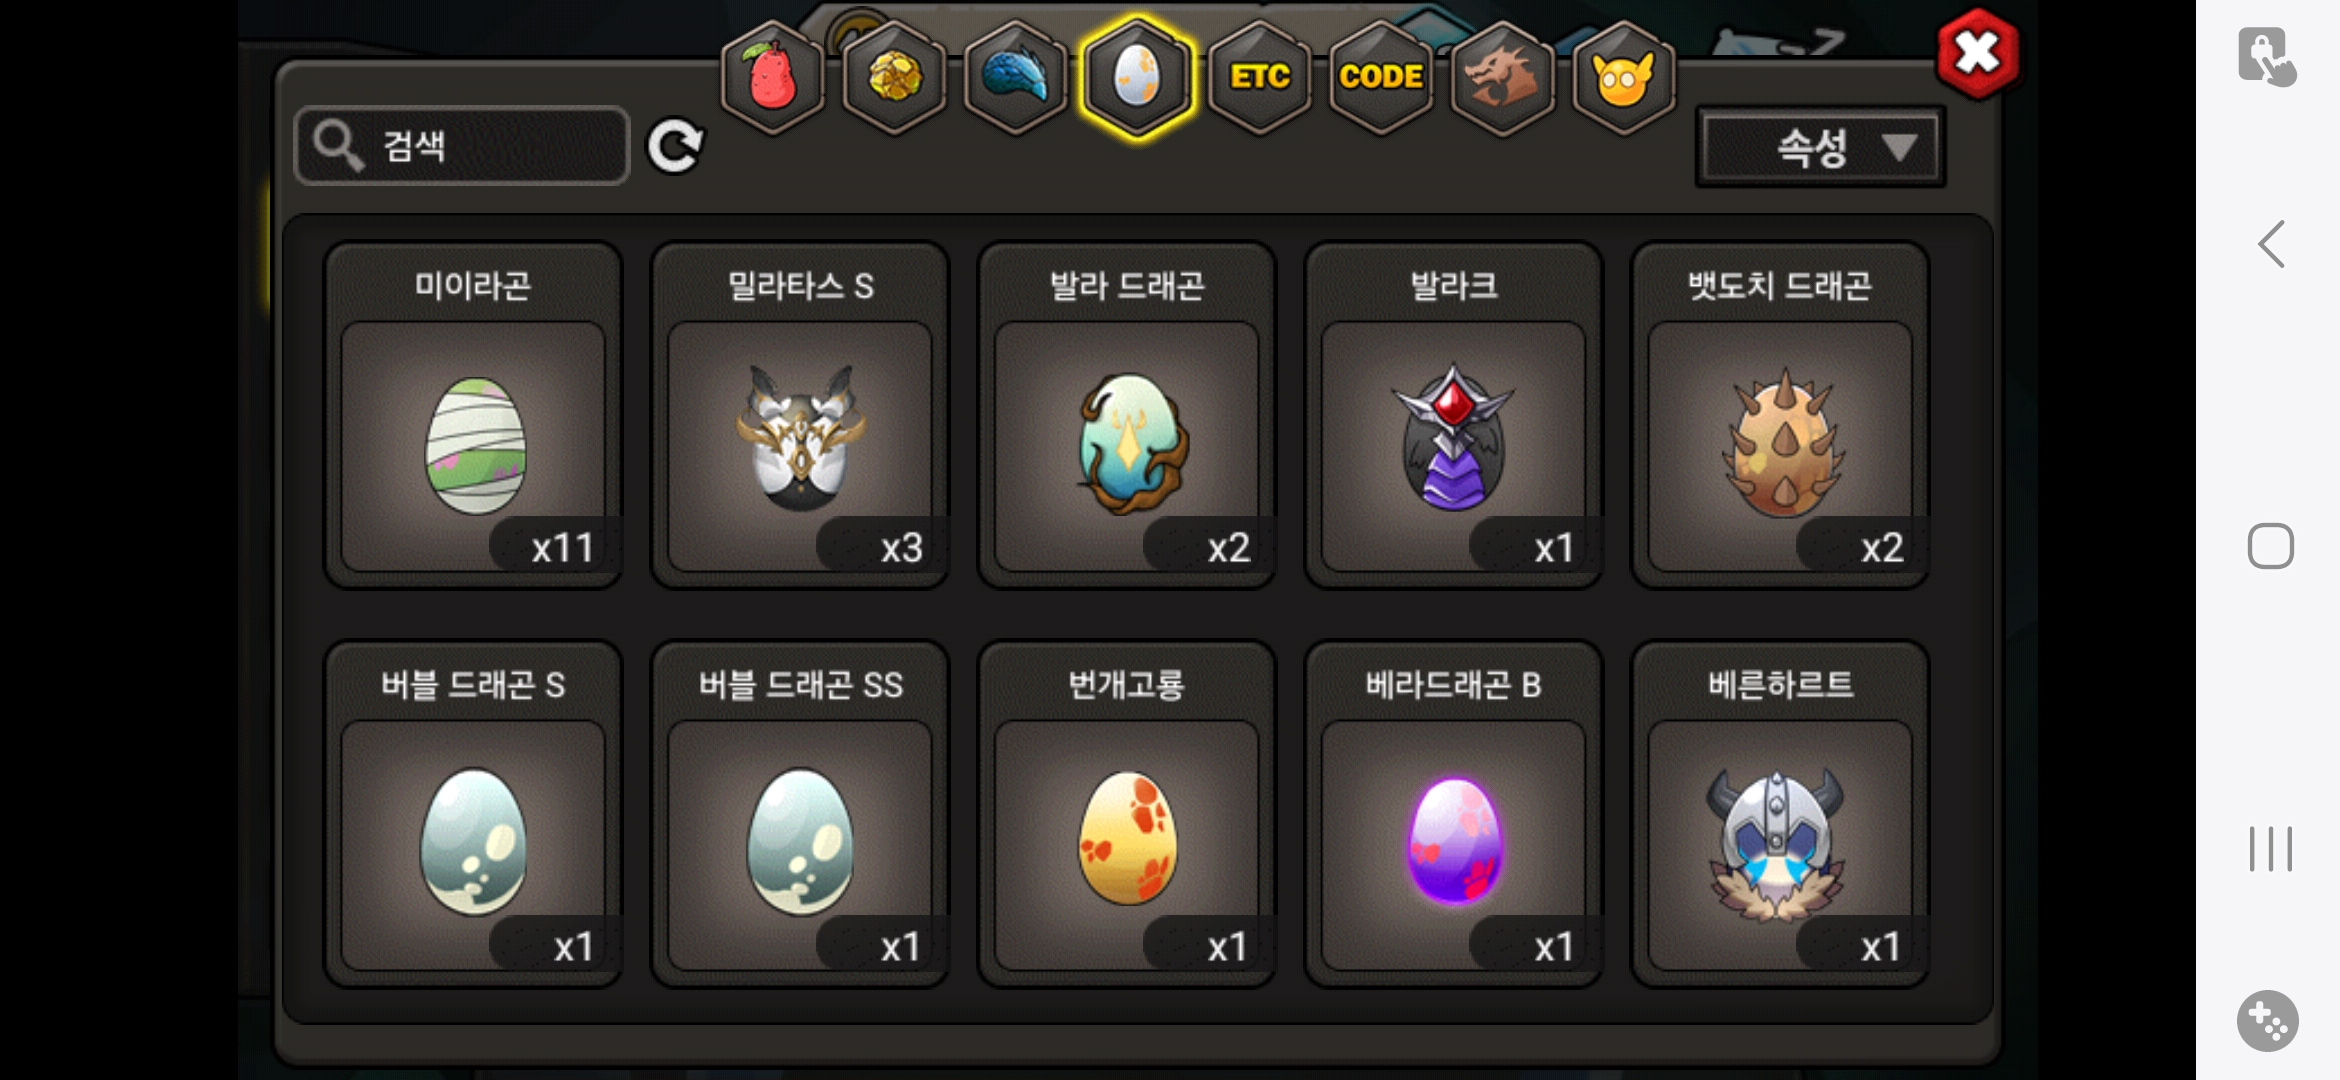Expand the 속성 sort dropdown
2340x1080 pixels.
(1820, 148)
